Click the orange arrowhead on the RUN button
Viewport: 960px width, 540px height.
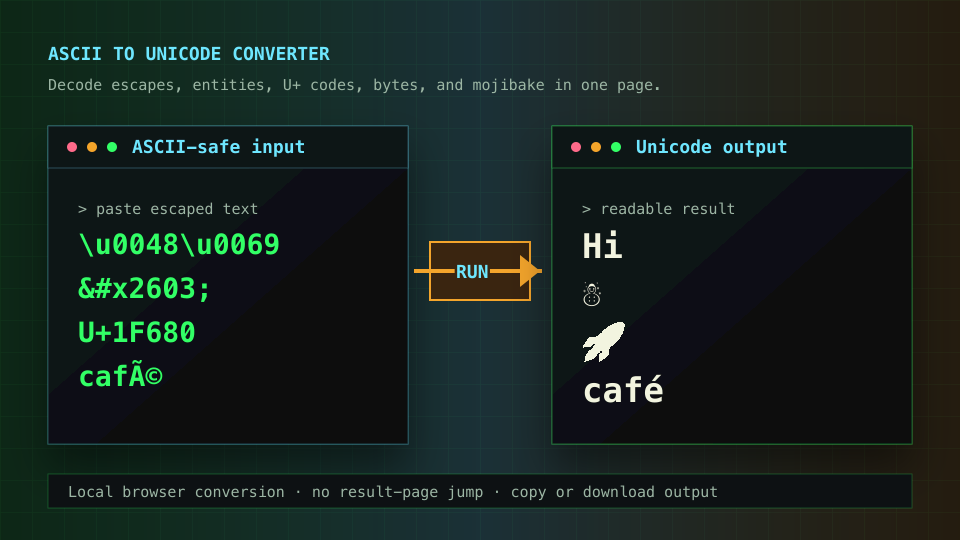tap(530, 271)
